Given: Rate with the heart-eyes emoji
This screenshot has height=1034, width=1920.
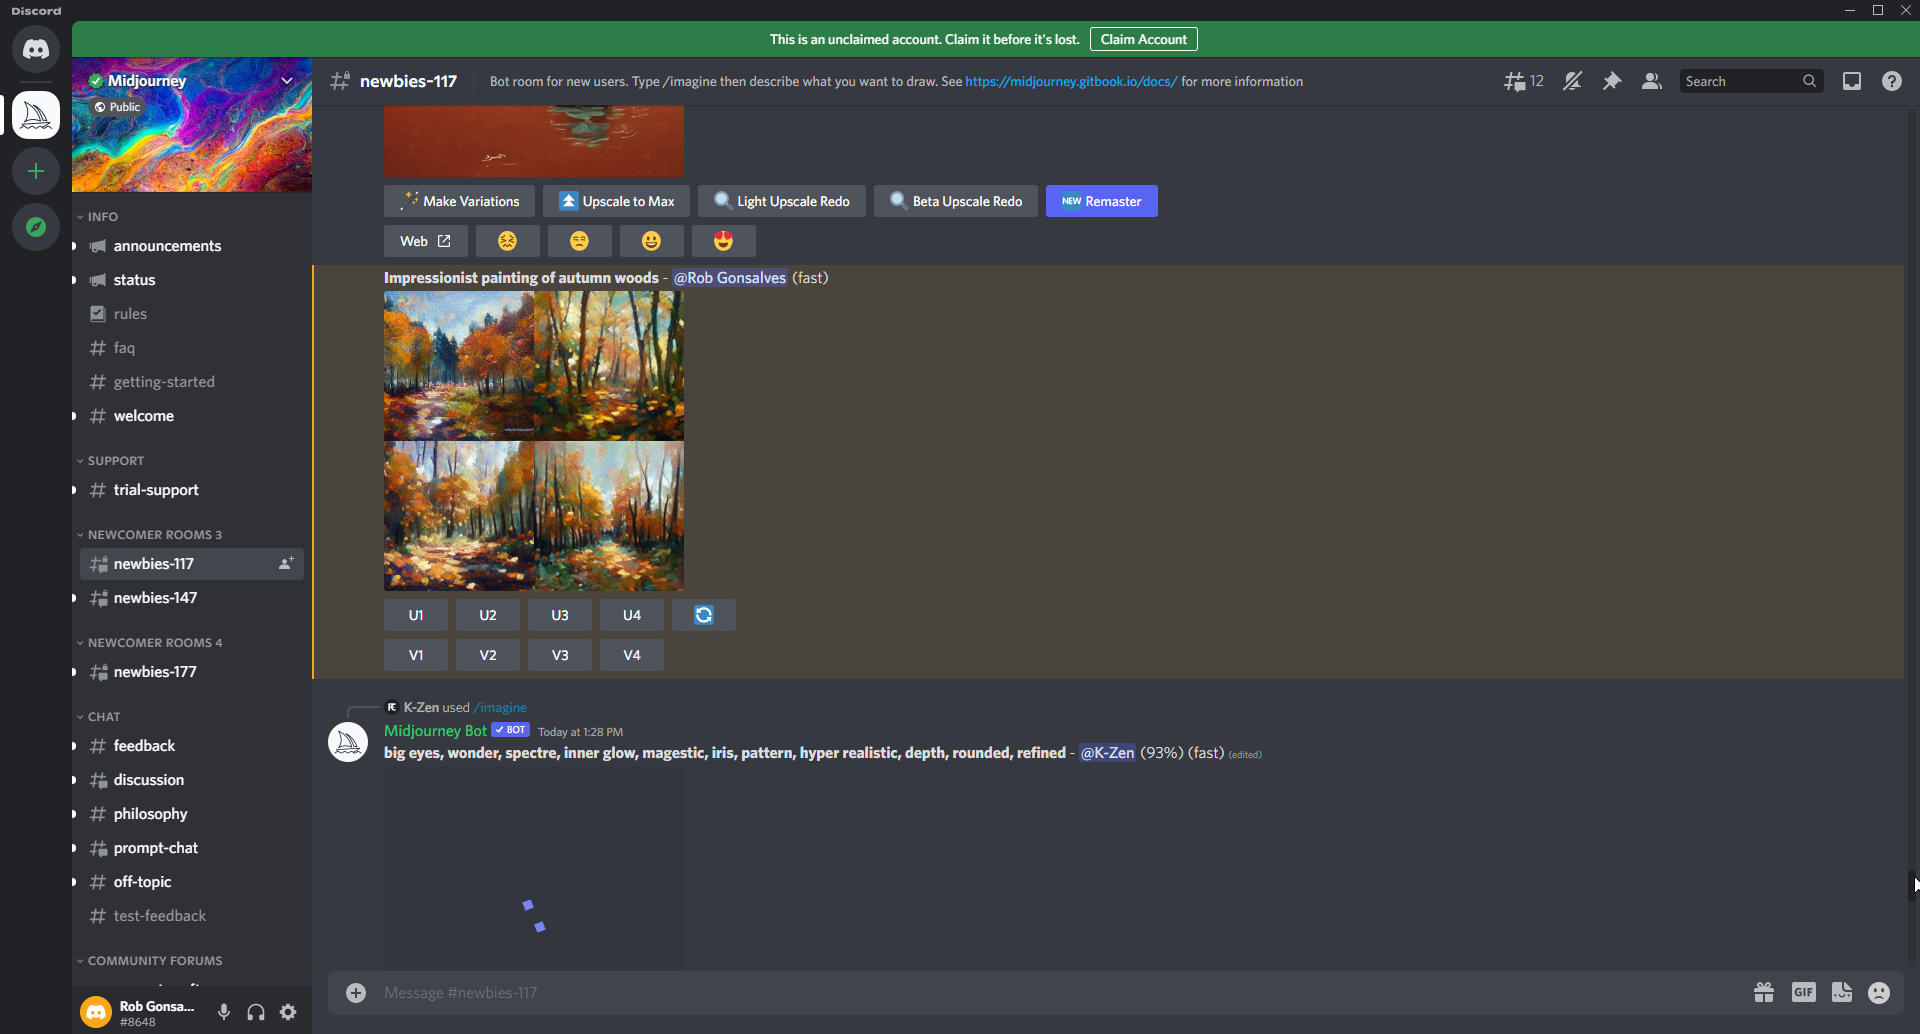Looking at the screenshot, I should 724,241.
